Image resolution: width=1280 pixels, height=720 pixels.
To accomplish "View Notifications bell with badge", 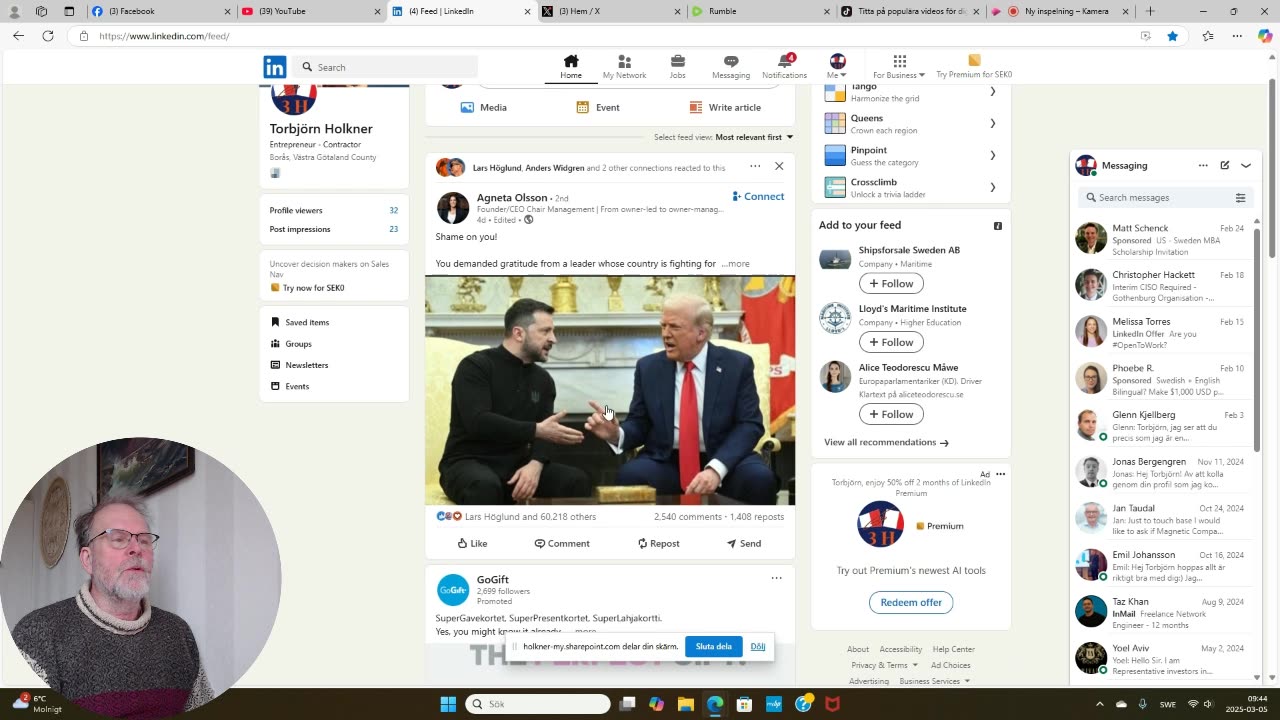I will point(784,66).
